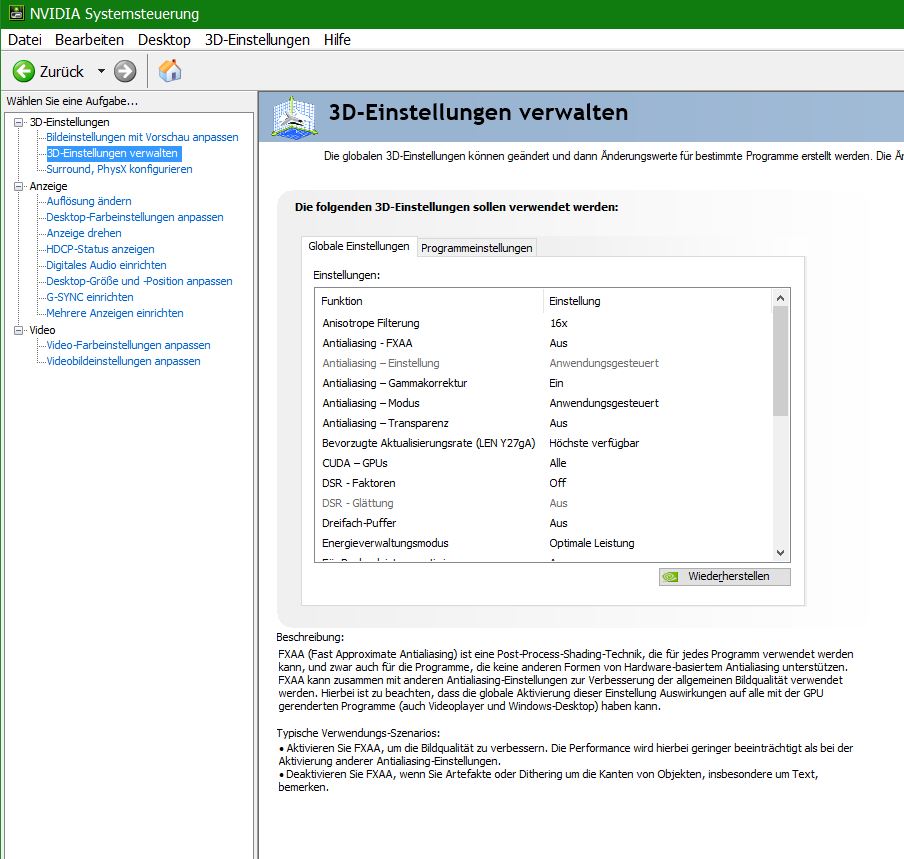This screenshot has width=904, height=859.
Task: Select the Anisotrope Filterung row
Action: click(x=543, y=323)
